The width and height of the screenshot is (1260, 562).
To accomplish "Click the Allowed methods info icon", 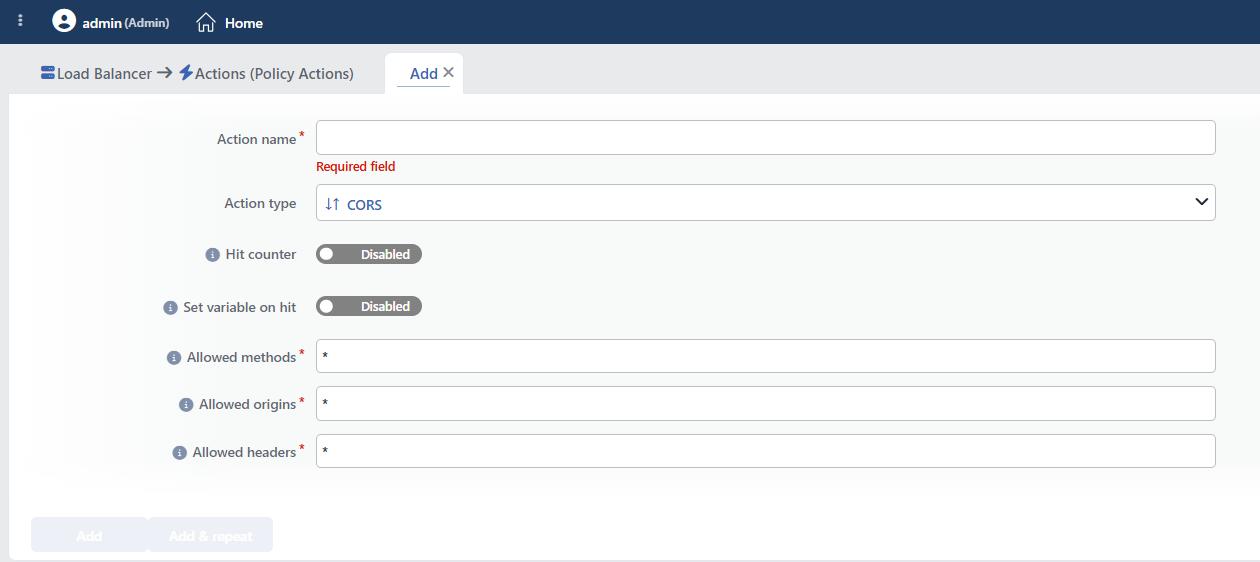I will [x=174, y=358].
